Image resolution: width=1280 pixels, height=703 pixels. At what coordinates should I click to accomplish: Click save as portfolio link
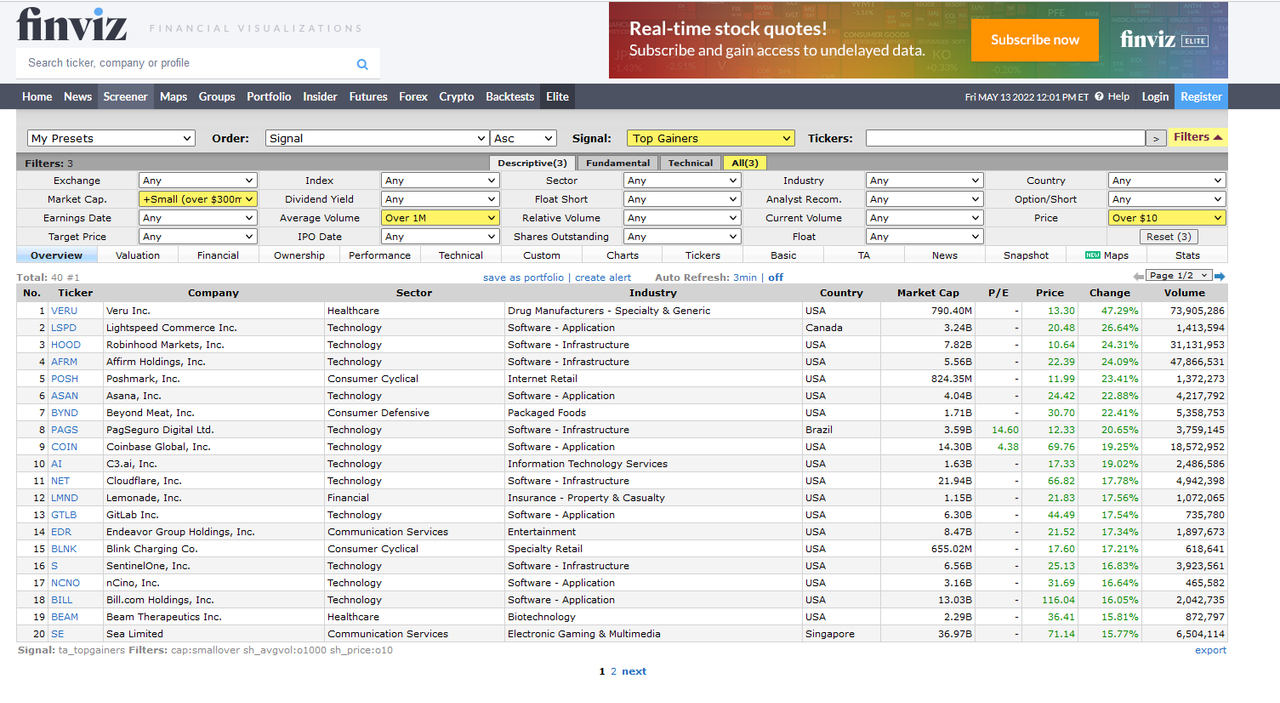click(x=523, y=278)
